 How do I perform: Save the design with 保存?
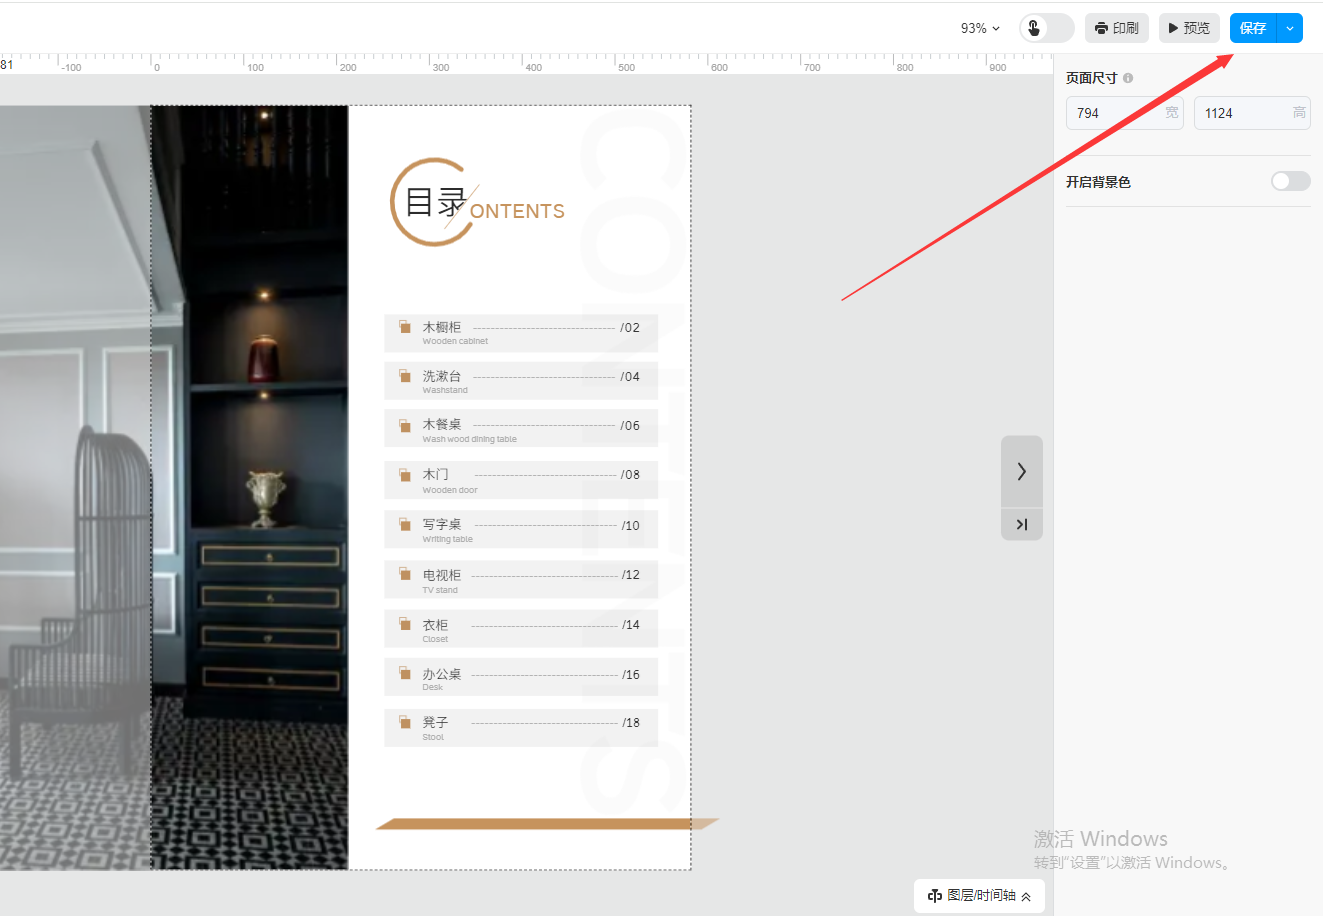1253,28
